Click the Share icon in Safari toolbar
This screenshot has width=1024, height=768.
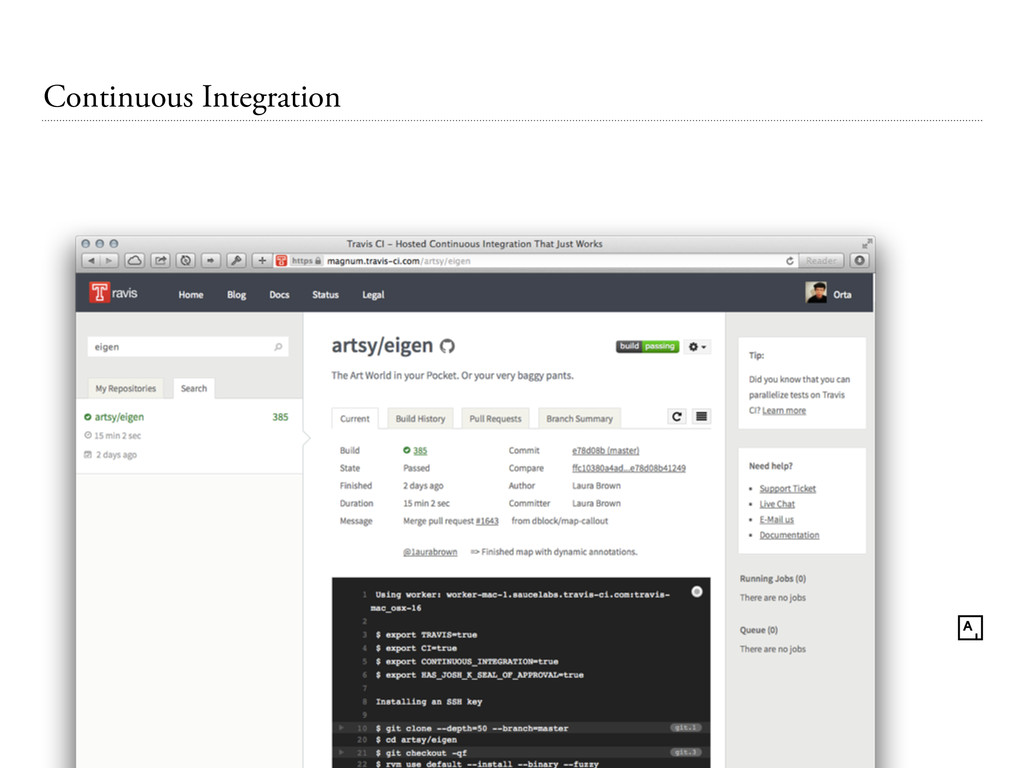(161, 261)
